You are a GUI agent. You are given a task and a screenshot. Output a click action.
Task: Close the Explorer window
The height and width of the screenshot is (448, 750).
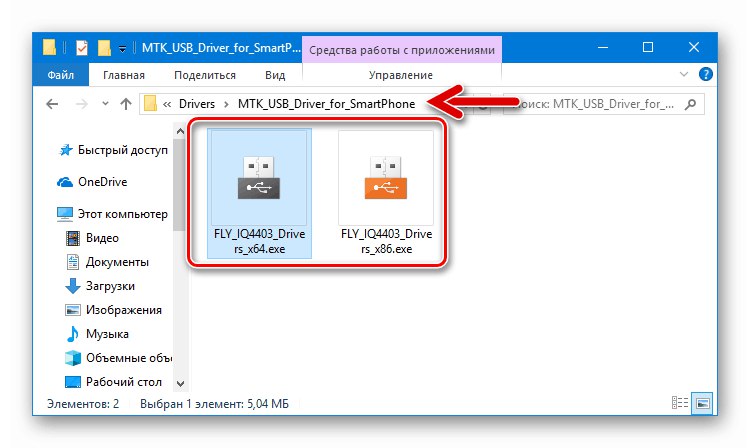(694, 47)
